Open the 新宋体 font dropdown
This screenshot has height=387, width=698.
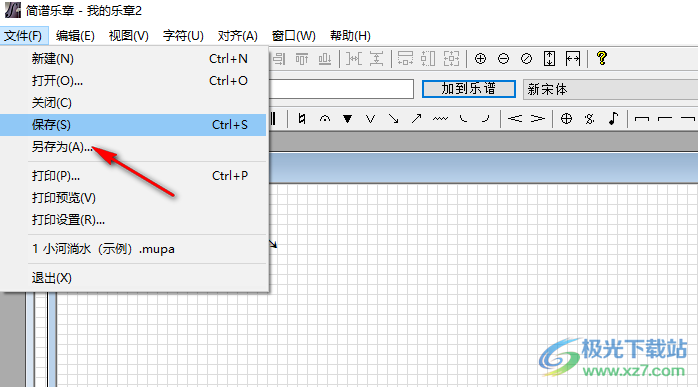(x=611, y=89)
